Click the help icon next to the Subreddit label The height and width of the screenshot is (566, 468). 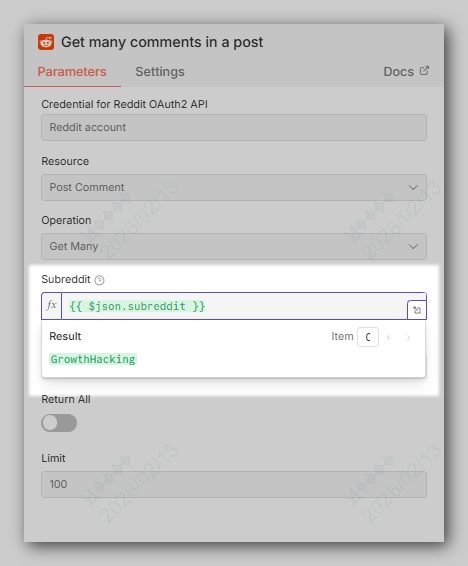coord(99,280)
